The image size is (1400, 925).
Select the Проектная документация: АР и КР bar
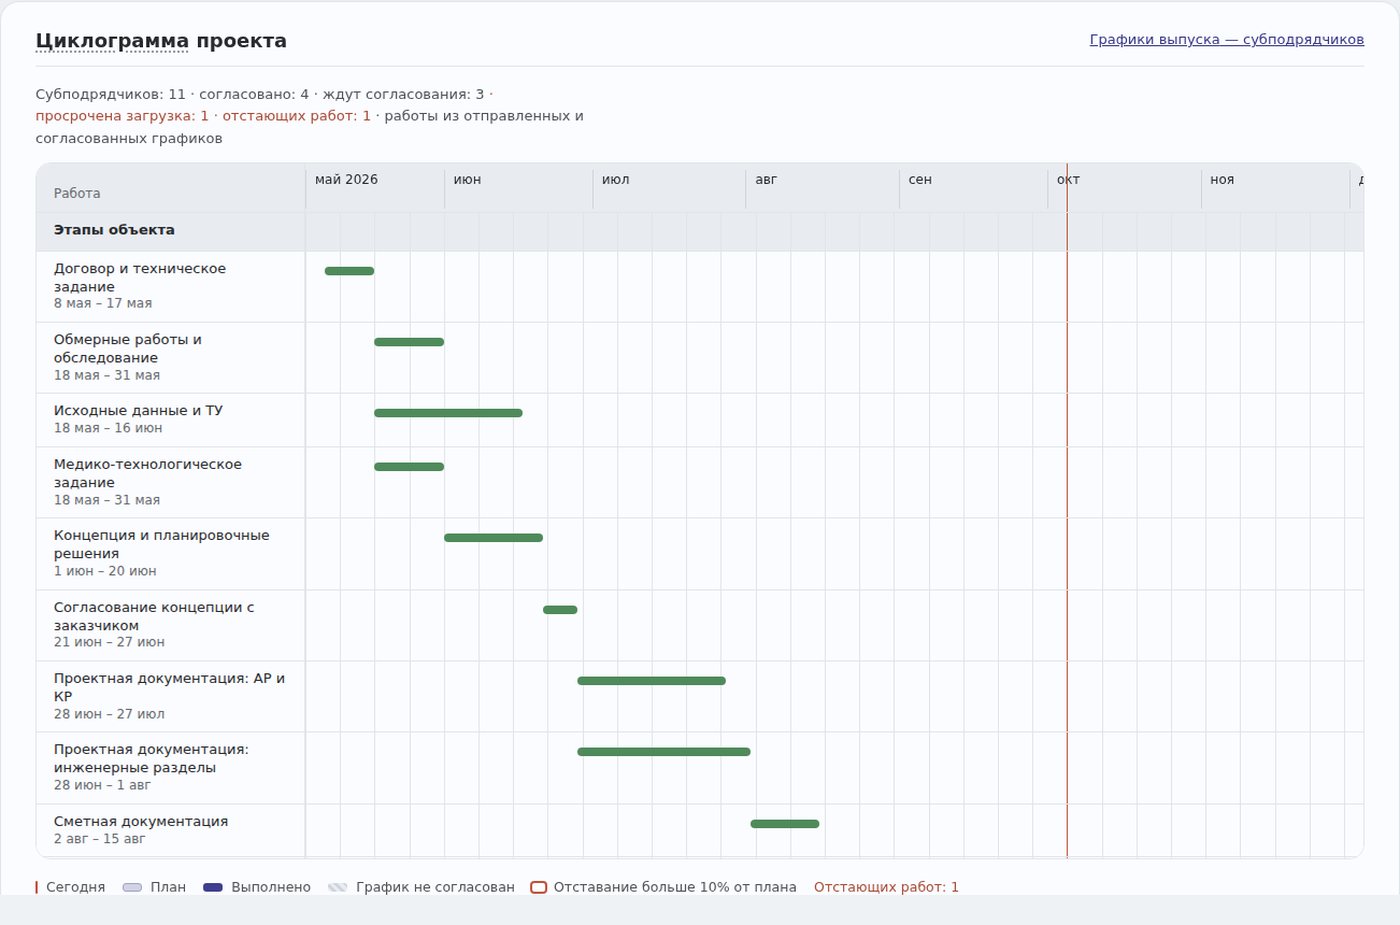coord(651,681)
